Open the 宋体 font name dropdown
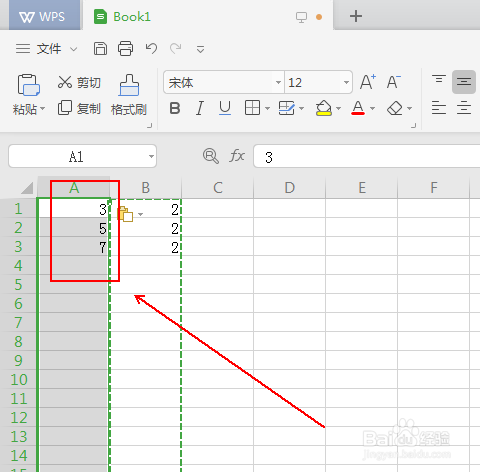 click(278, 82)
